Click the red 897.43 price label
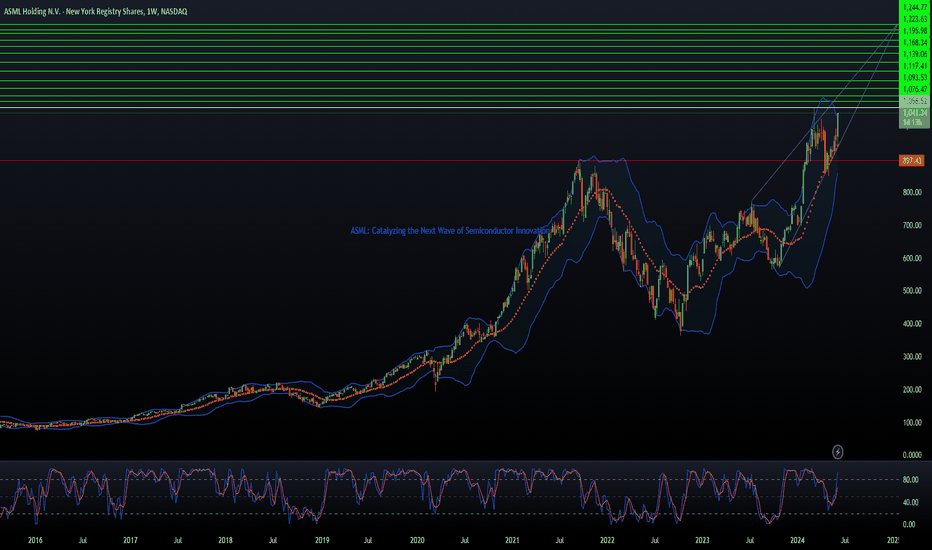Image resolution: width=932 pixels, height=550 pixels. [911, 161]
